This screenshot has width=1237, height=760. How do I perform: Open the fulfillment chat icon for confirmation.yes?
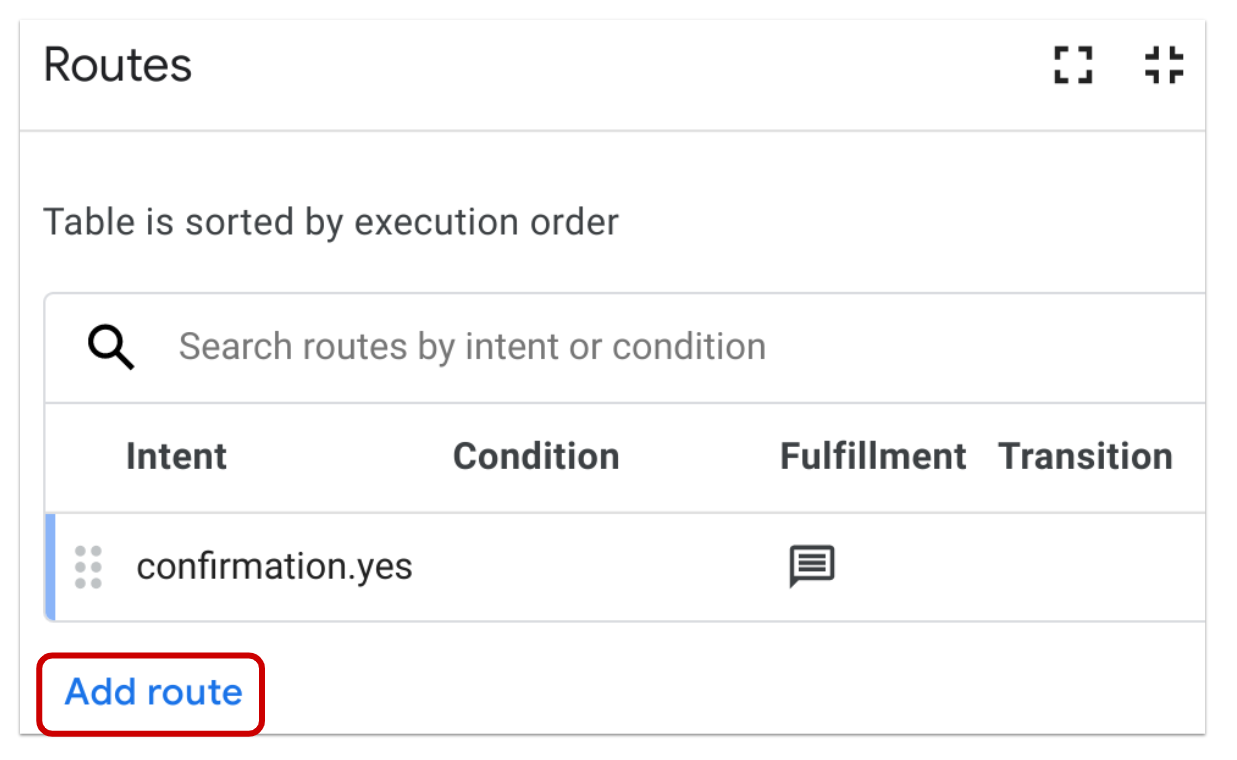(x=810, y=566)
